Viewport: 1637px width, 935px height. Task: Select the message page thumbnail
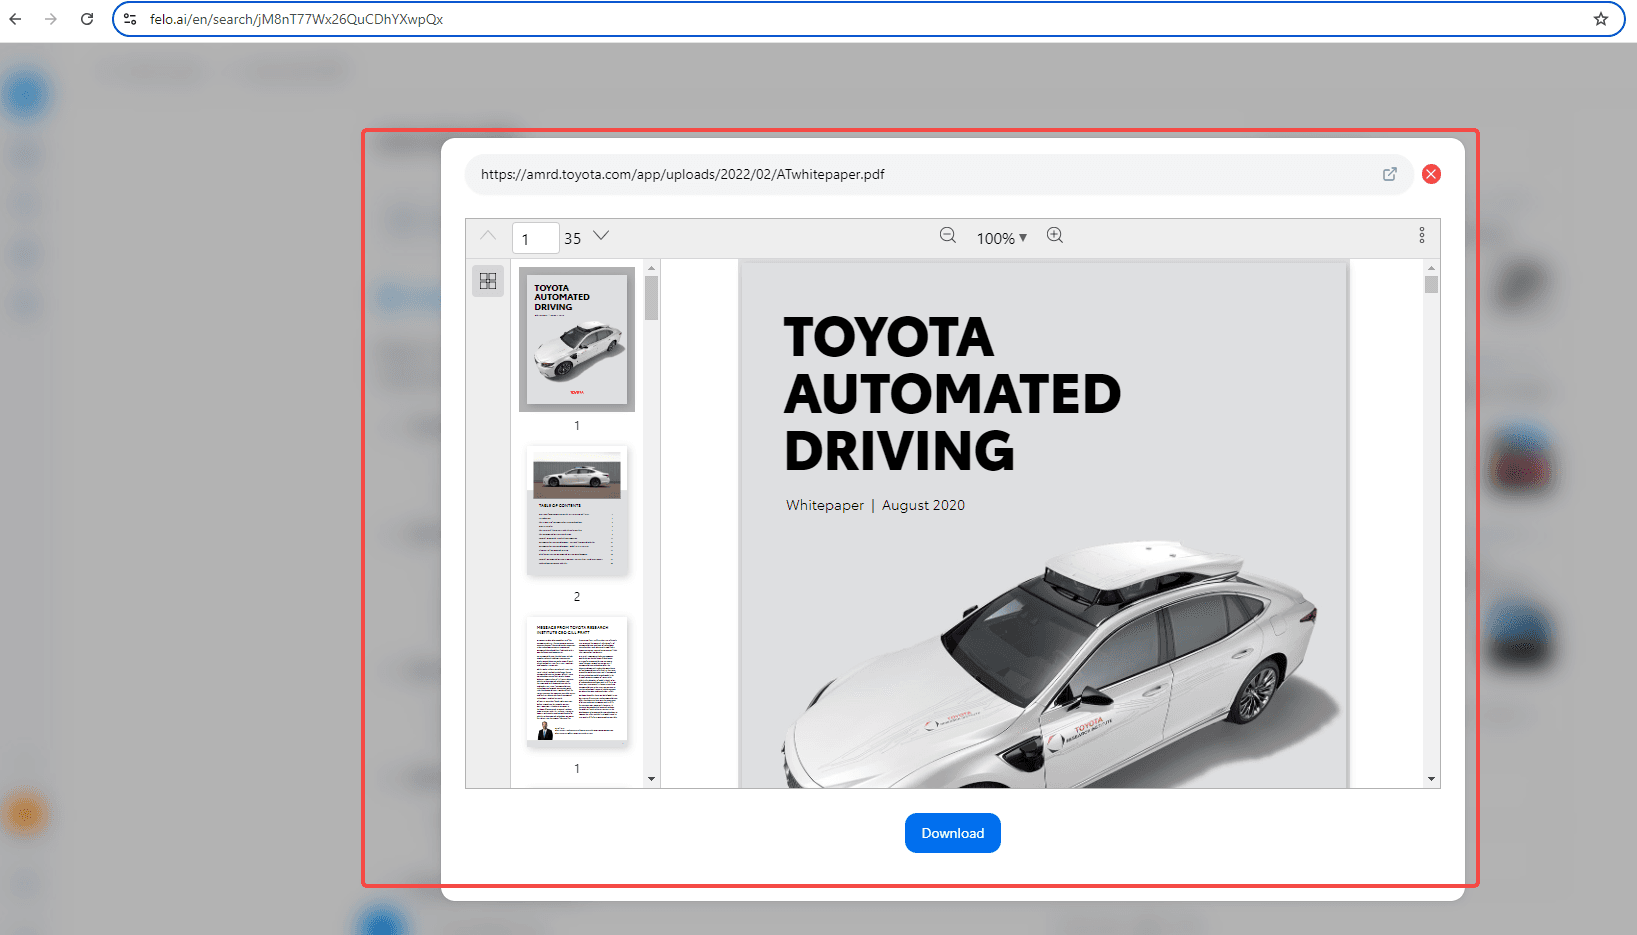(577, 680)
